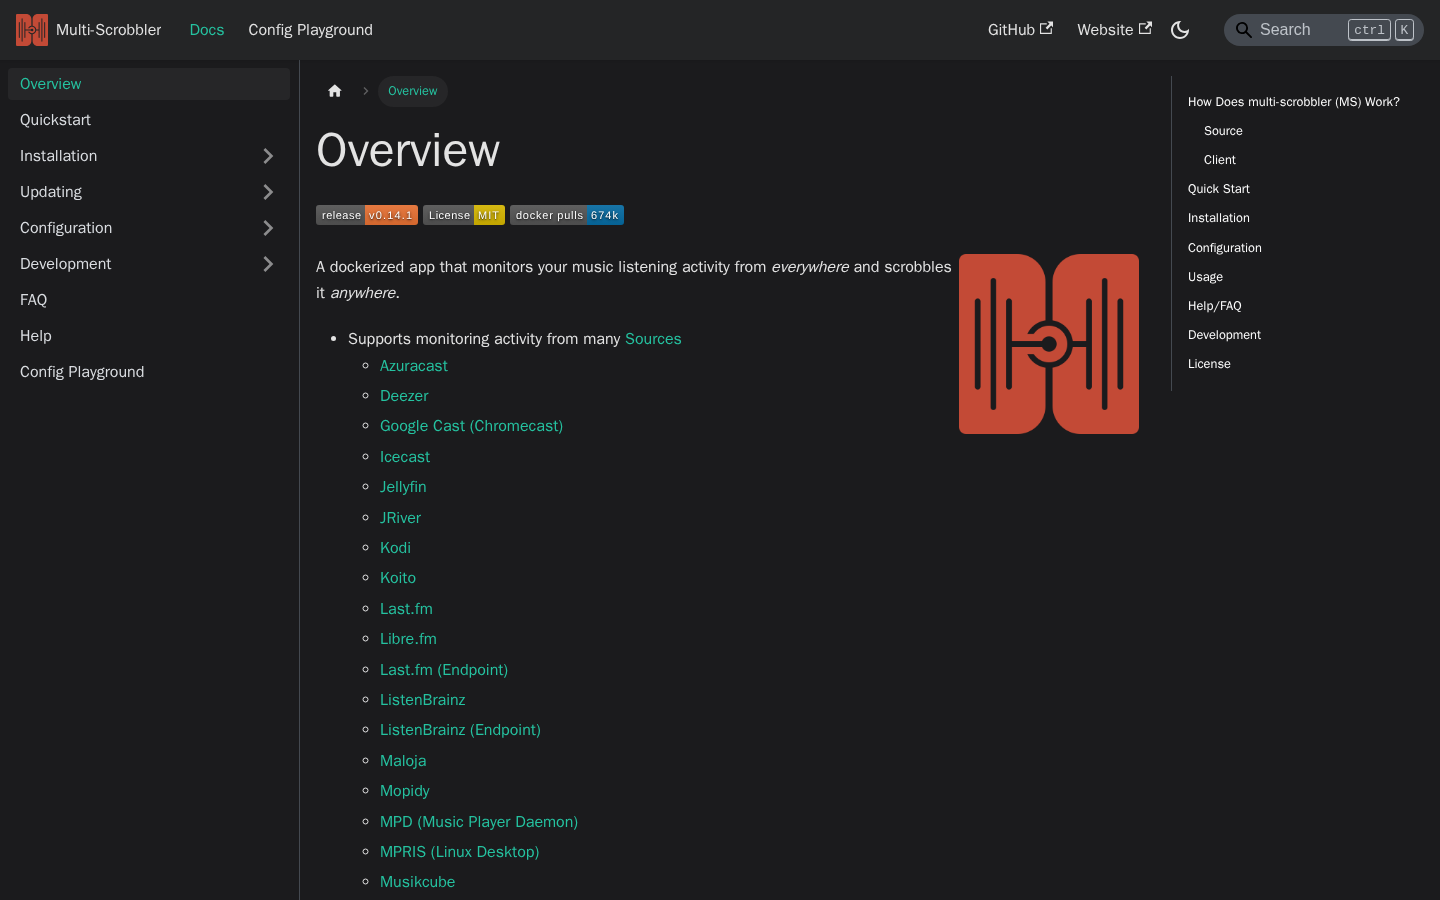
Task: Select the Docs navbar item
Action: tap(207, 30)
